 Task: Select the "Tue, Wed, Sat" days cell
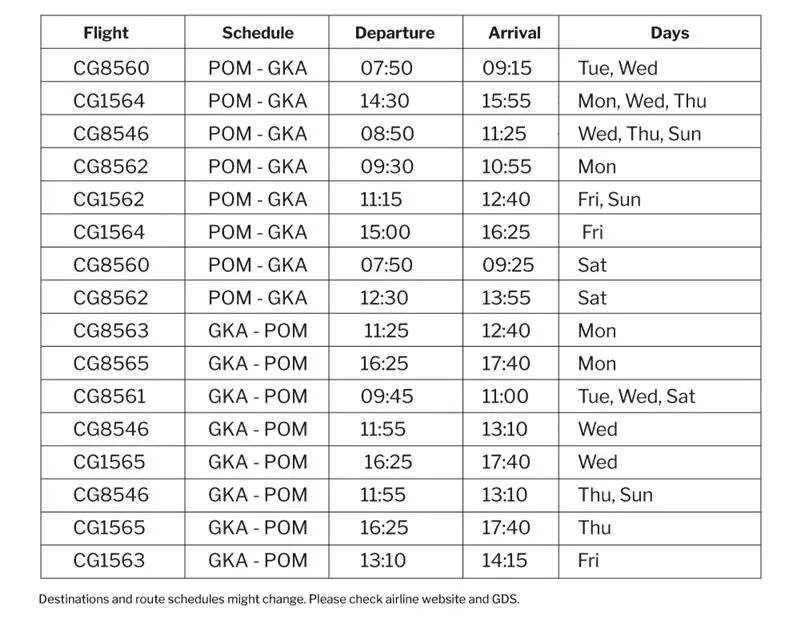pos(636,397)
